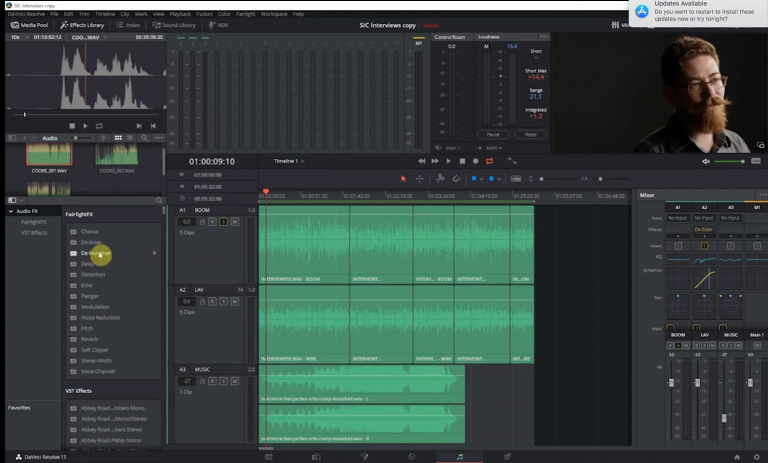Image resolution: width=768 pixels, height=463 pixels.
Task: Click the timeline view options grid icon
Action: [516, 179]
